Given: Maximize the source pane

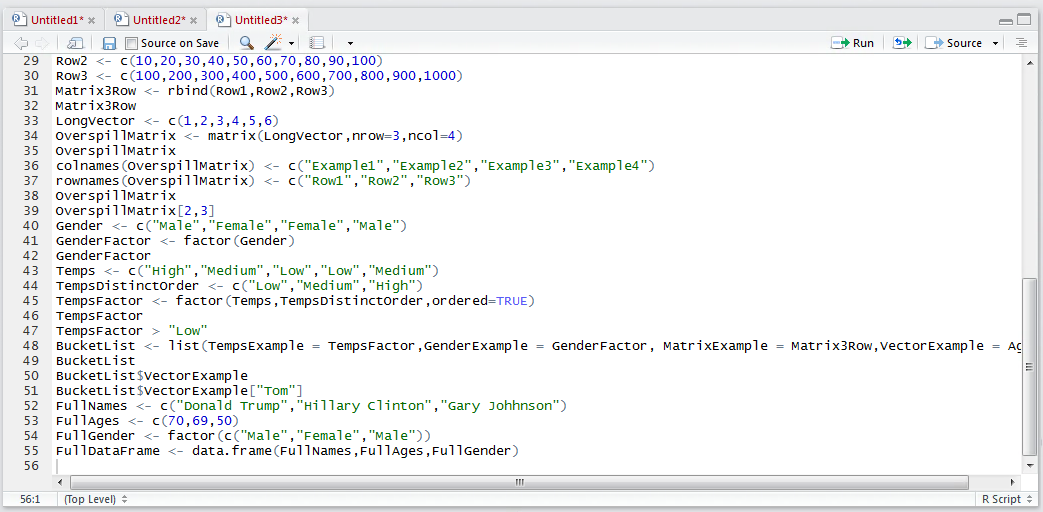Looking at the screenshot, I should (1022, 21).
